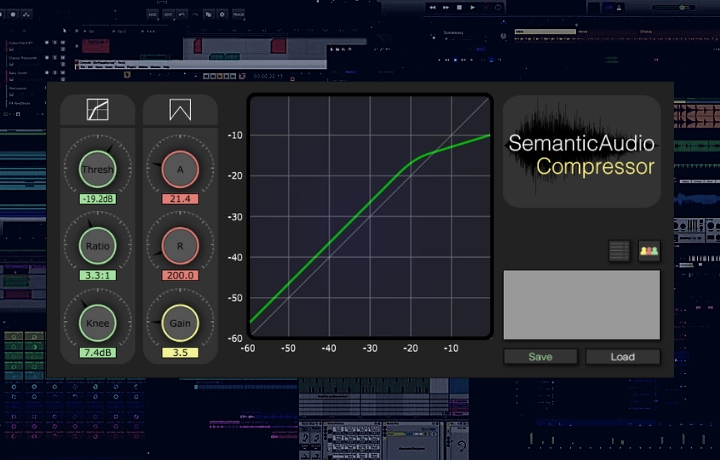Click the EDIT button in background DAW
Screen dimensions: 720x460
point(168,14)
